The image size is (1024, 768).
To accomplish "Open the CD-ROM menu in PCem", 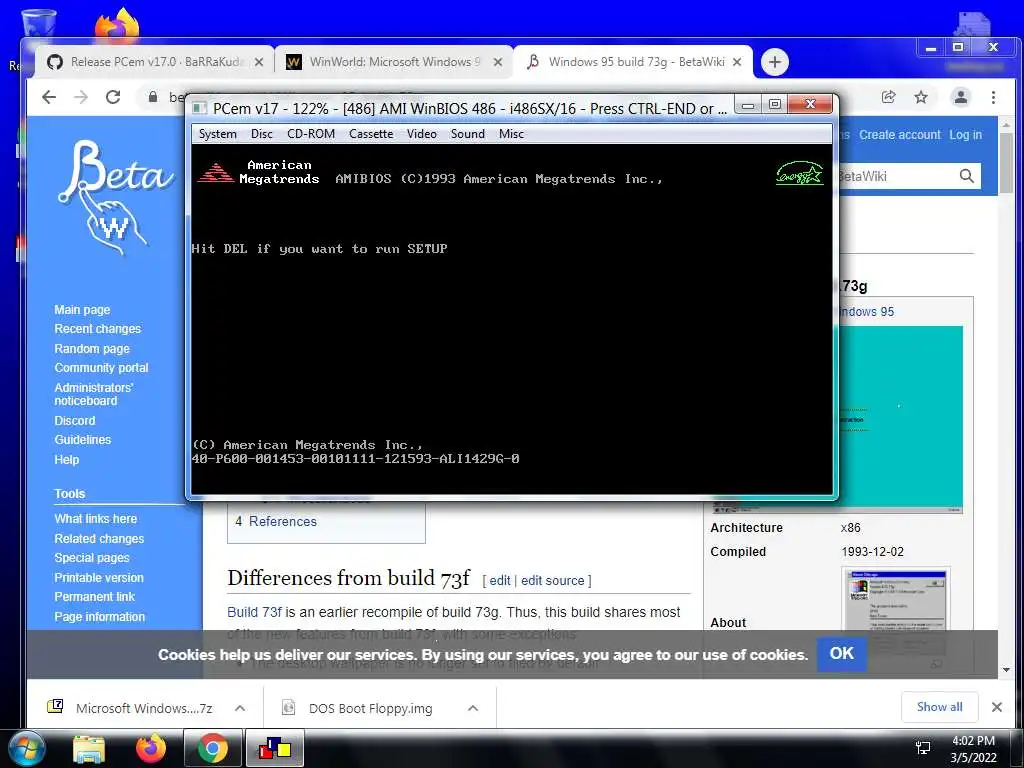I will click(311, 134).
